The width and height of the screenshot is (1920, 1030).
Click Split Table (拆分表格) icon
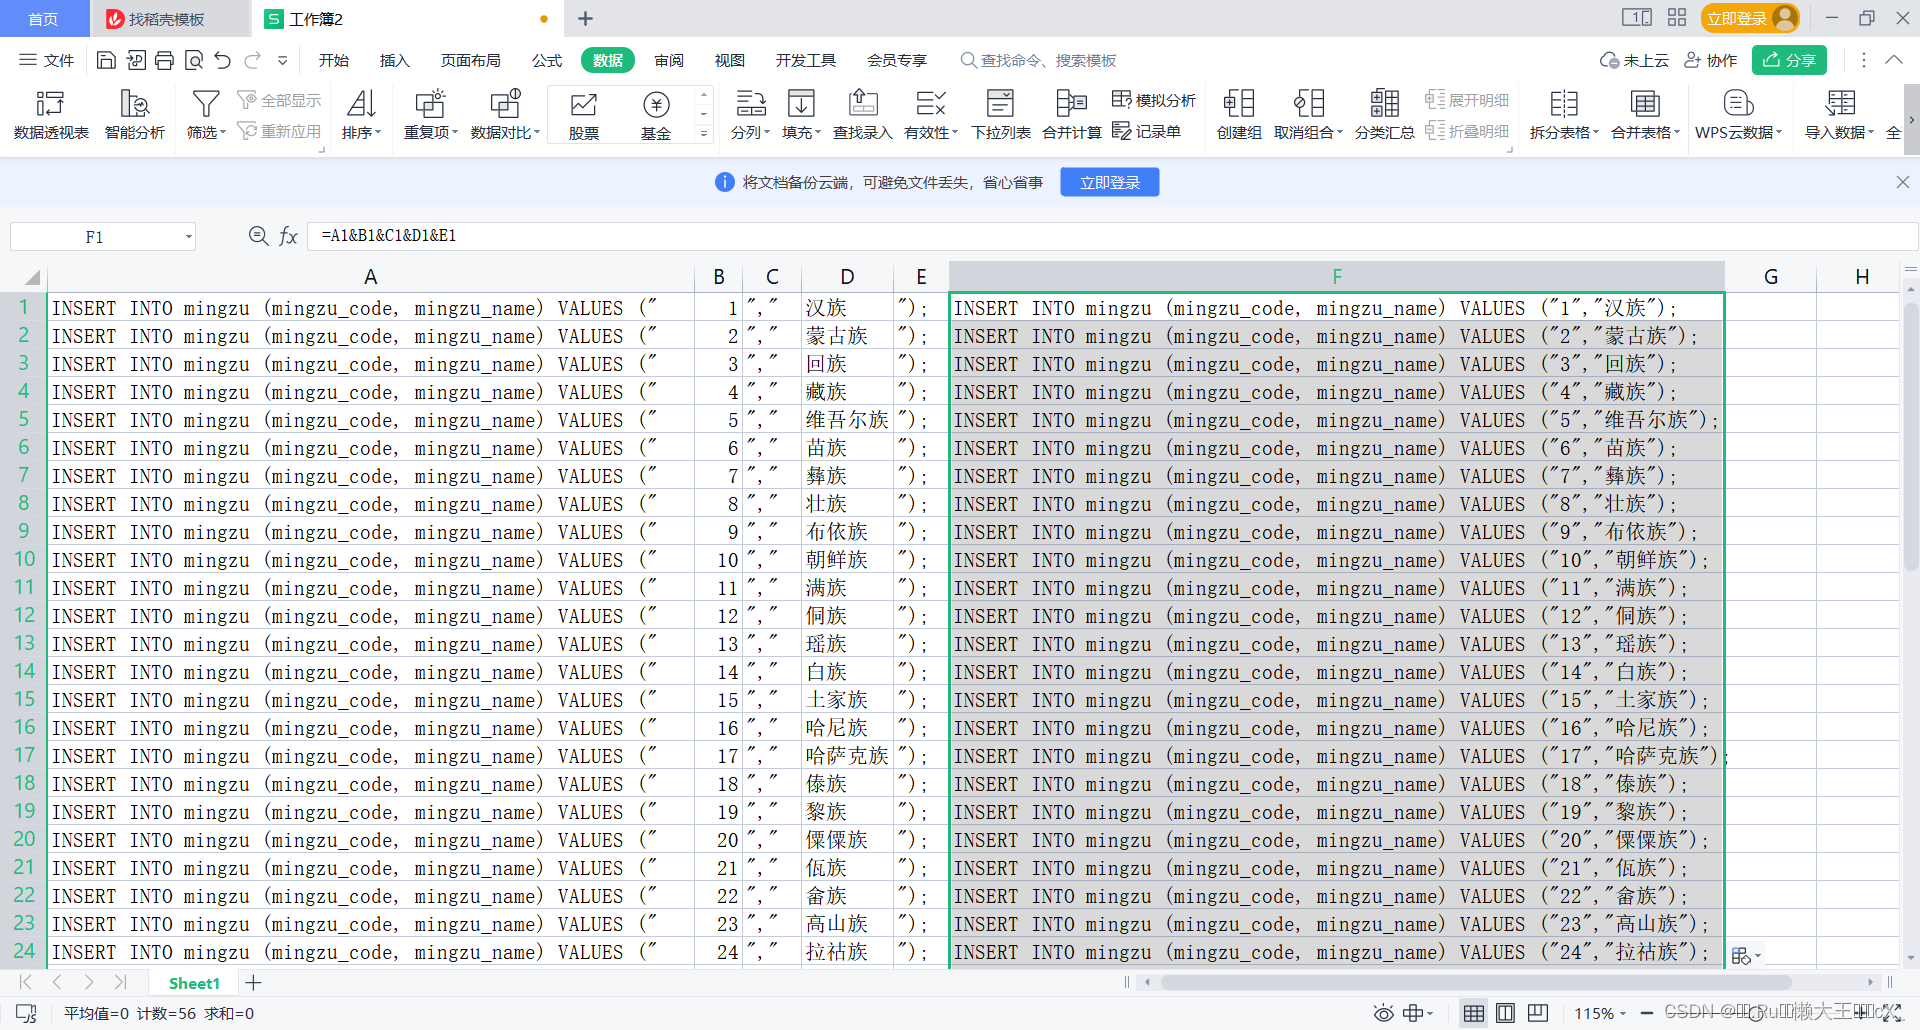coord(1564,103)
